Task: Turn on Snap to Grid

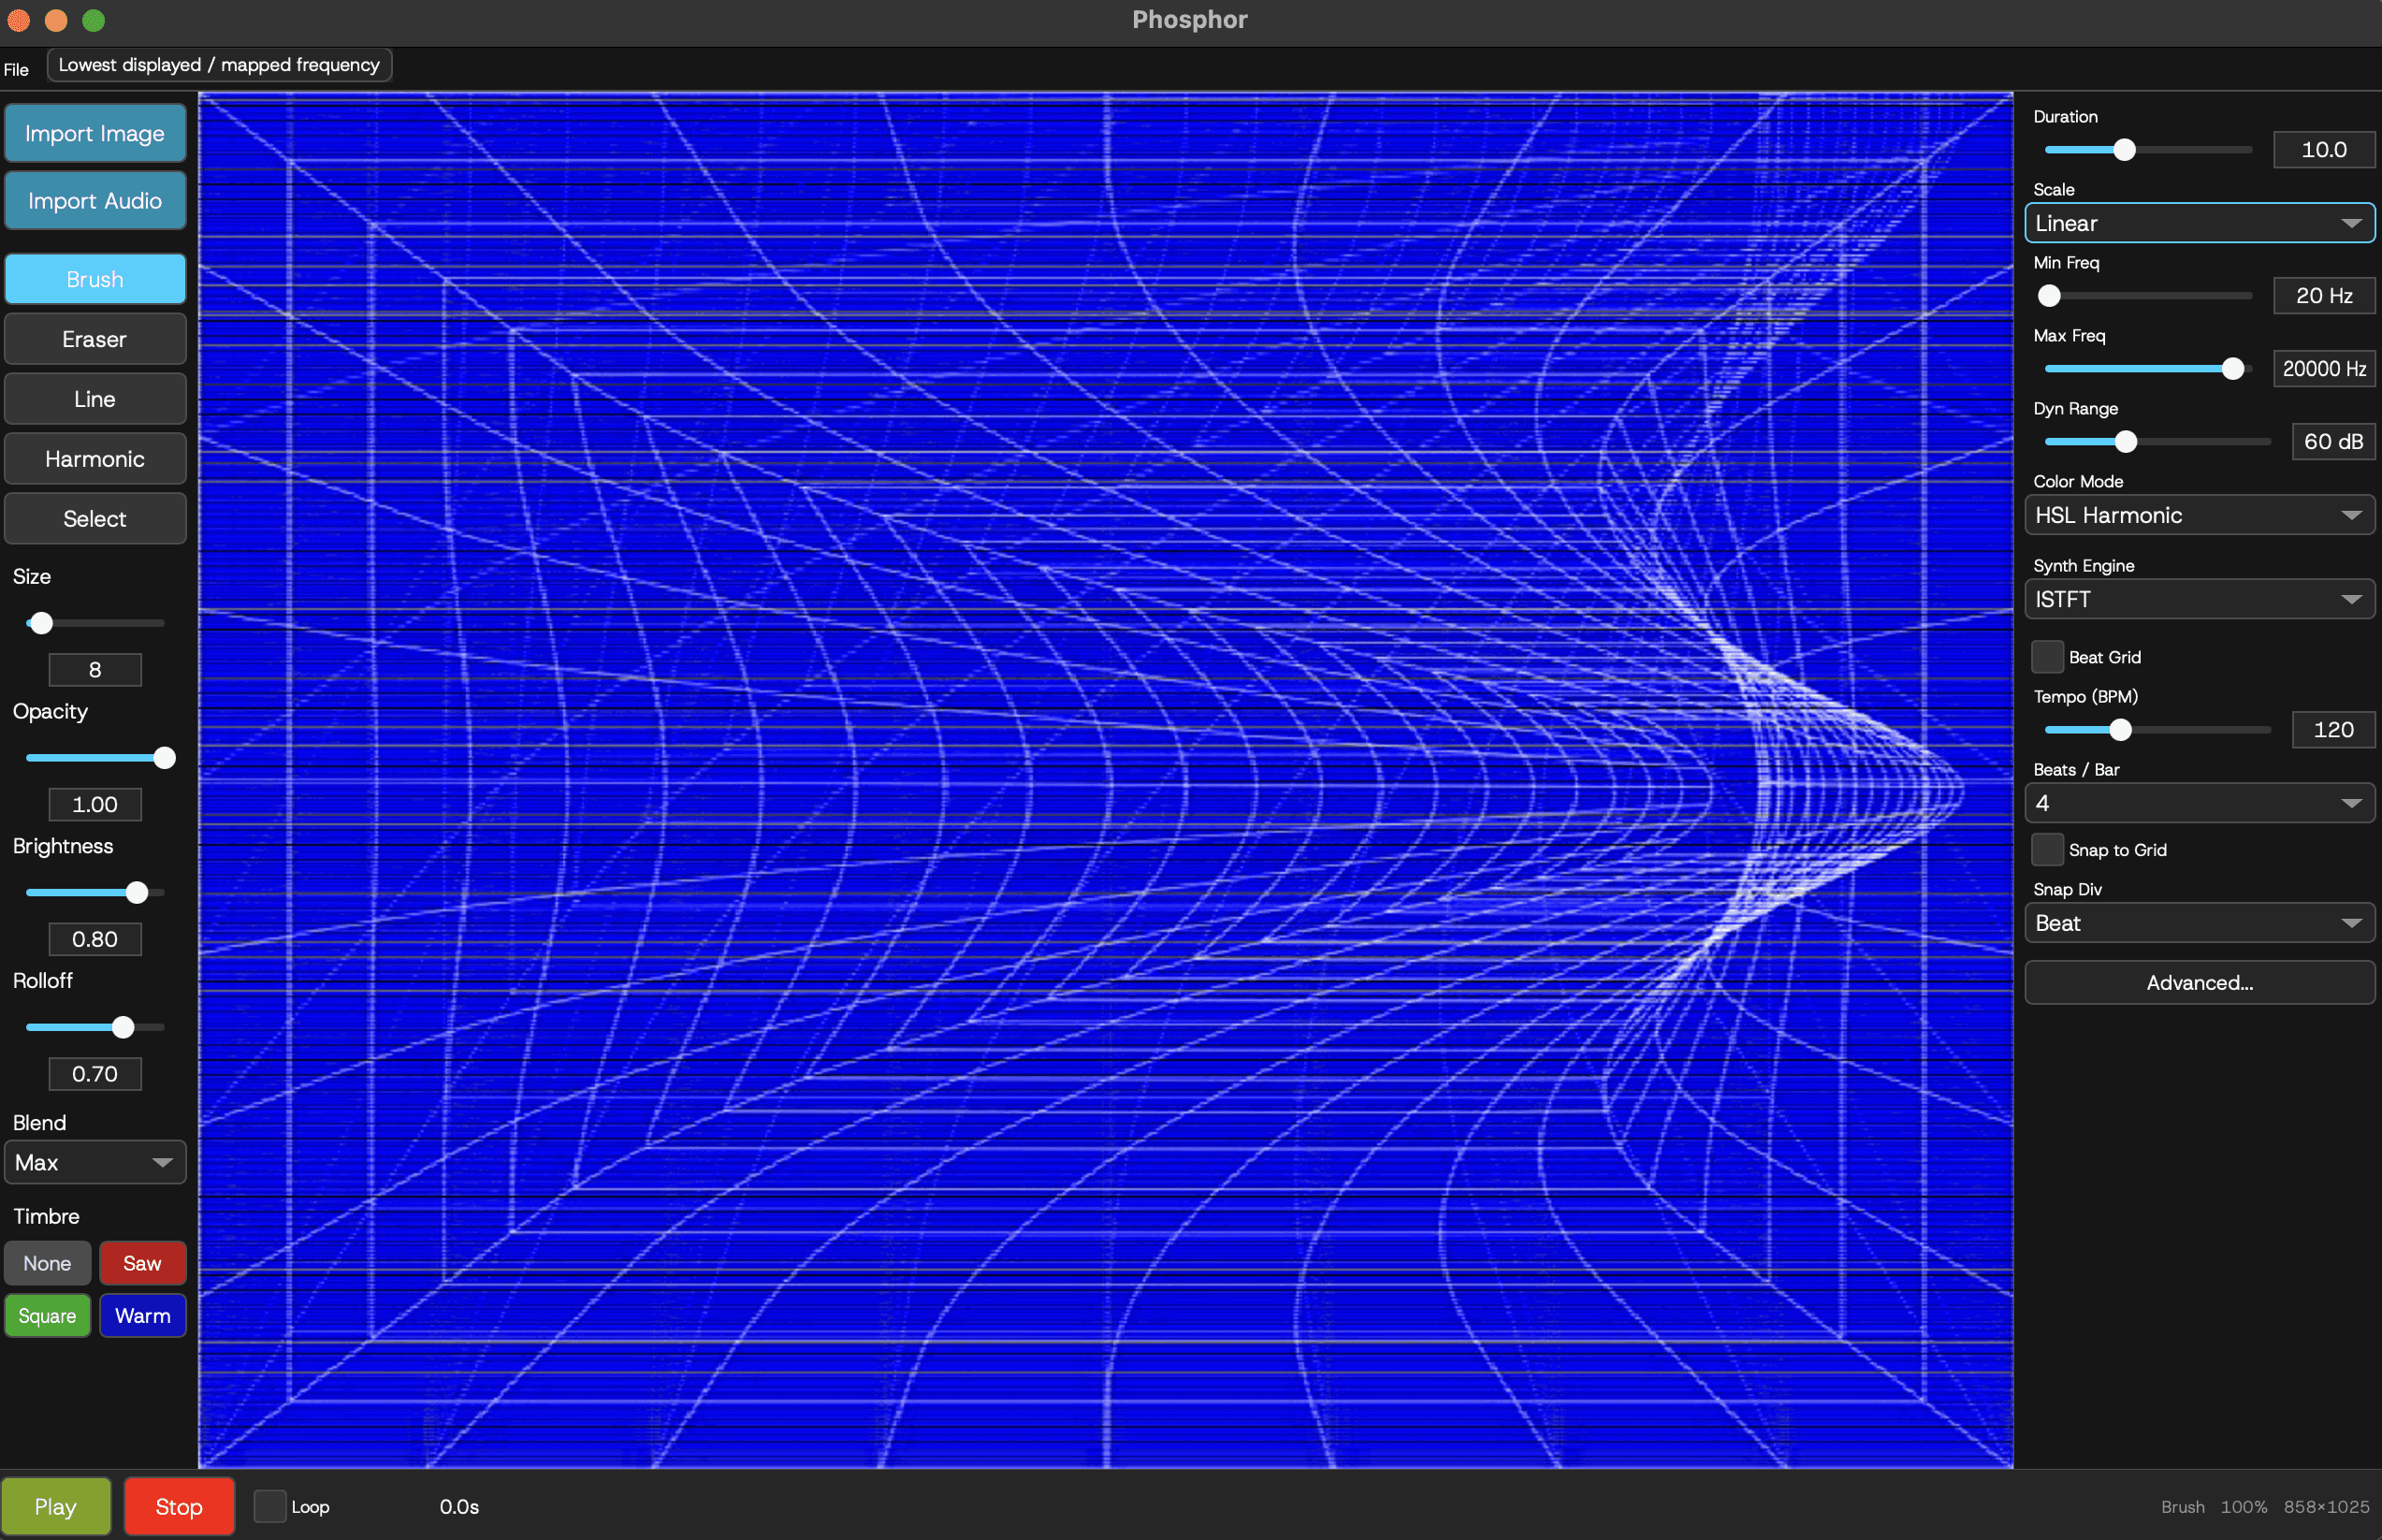Action: pos(2047,850)
